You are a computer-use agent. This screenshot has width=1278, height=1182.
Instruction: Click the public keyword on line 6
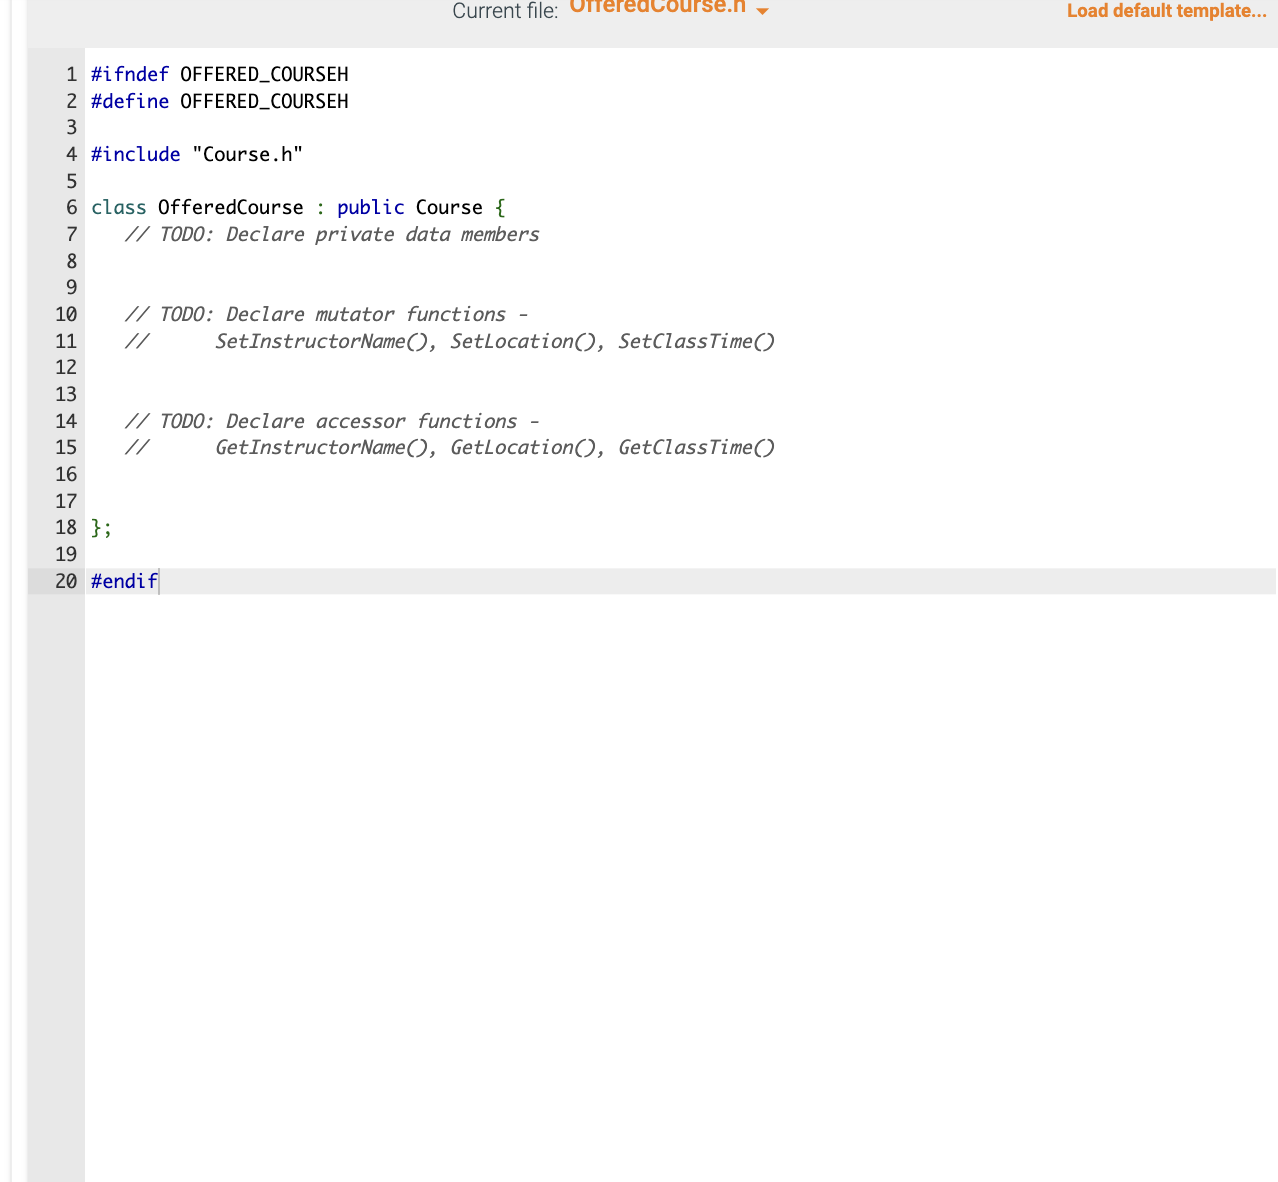click(370, 207)
